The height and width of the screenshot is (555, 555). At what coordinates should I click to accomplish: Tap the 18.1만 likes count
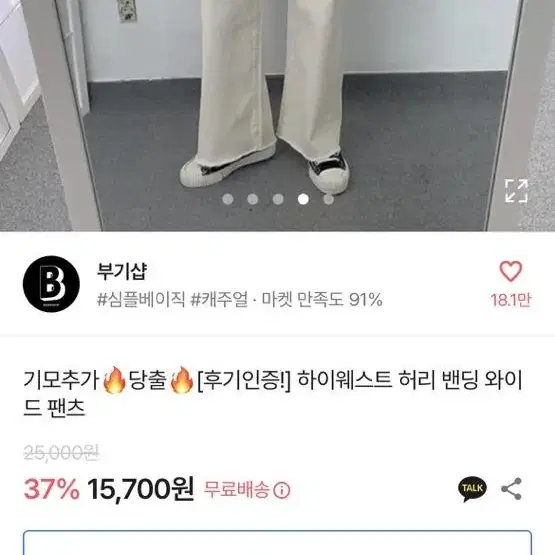coord(511,300)
